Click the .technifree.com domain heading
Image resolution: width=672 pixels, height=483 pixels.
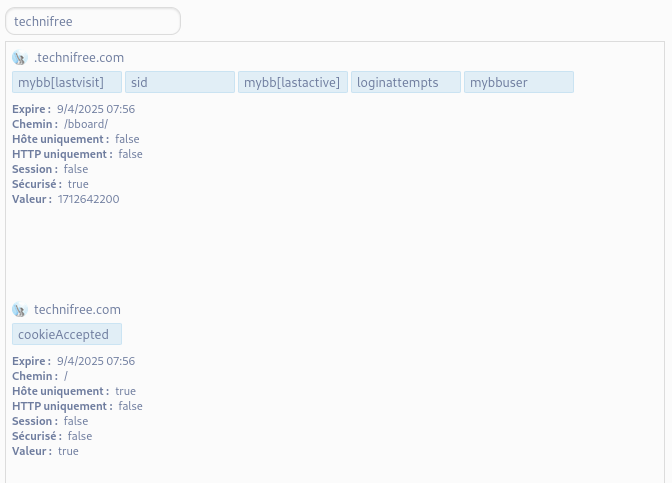[79, 58]
